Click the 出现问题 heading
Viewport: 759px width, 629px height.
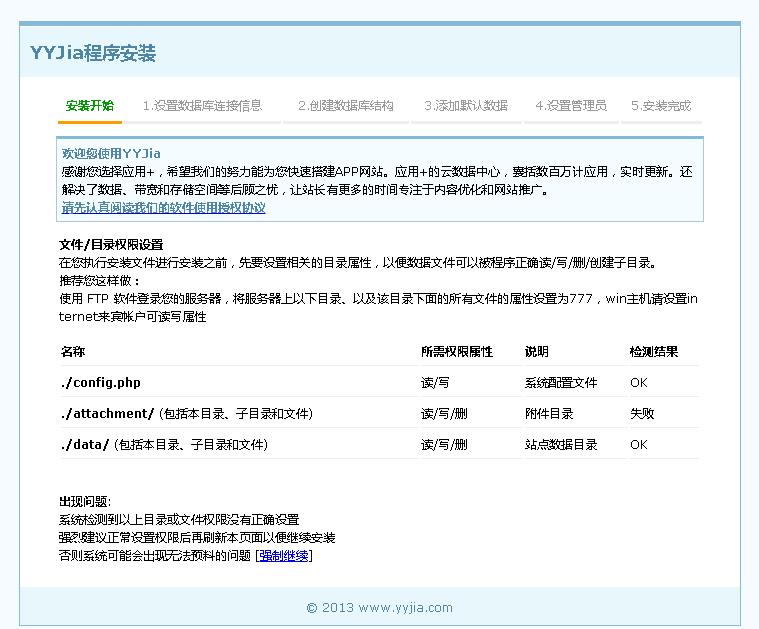(85, 502)
